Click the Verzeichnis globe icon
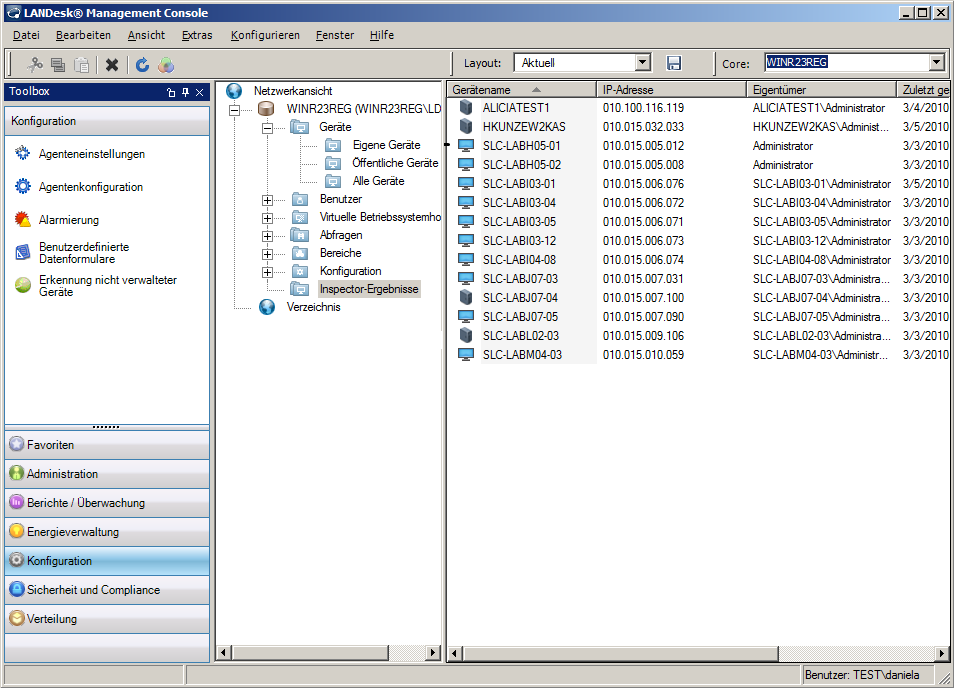The height and width of the screenshot is (688, 954). [x=266, y=307]
